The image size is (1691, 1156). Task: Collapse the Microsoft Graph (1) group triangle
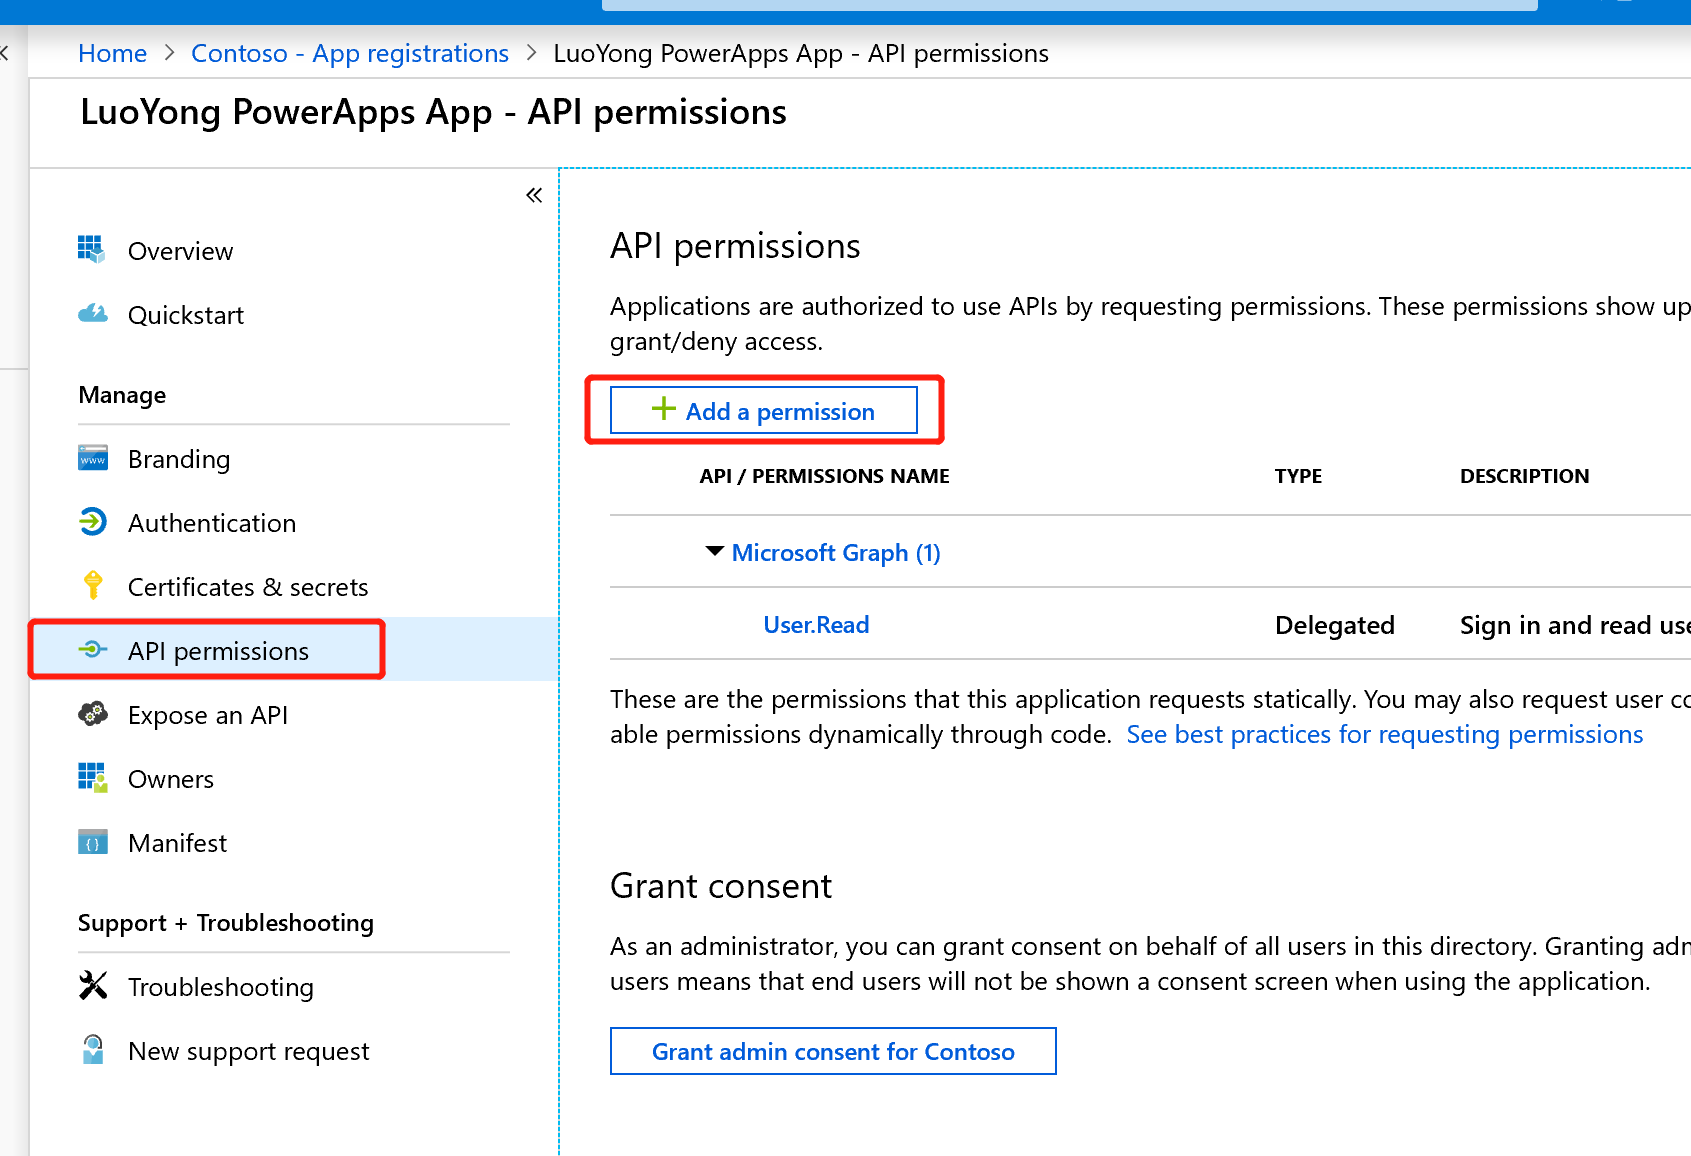click(714, 551)
